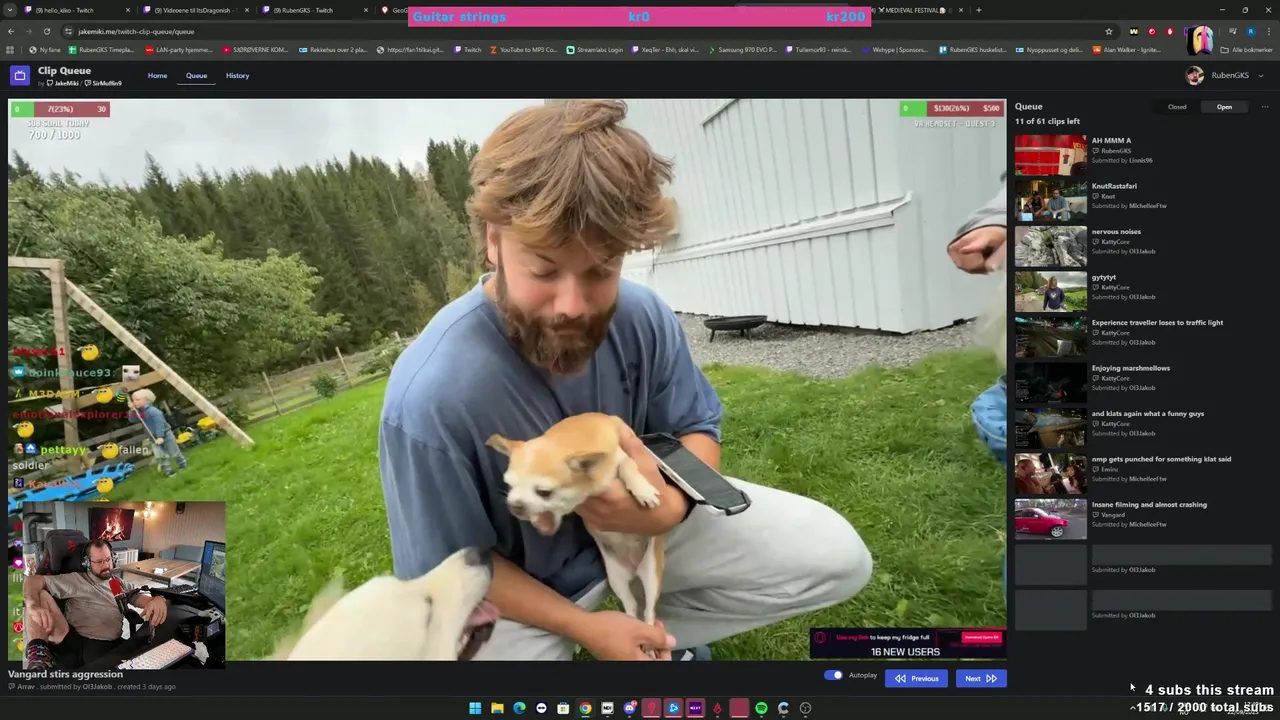Click the Enjoying marshmallows clip title
The width and height of the screenshot is (1280, 720).
tap(1131, 368)
